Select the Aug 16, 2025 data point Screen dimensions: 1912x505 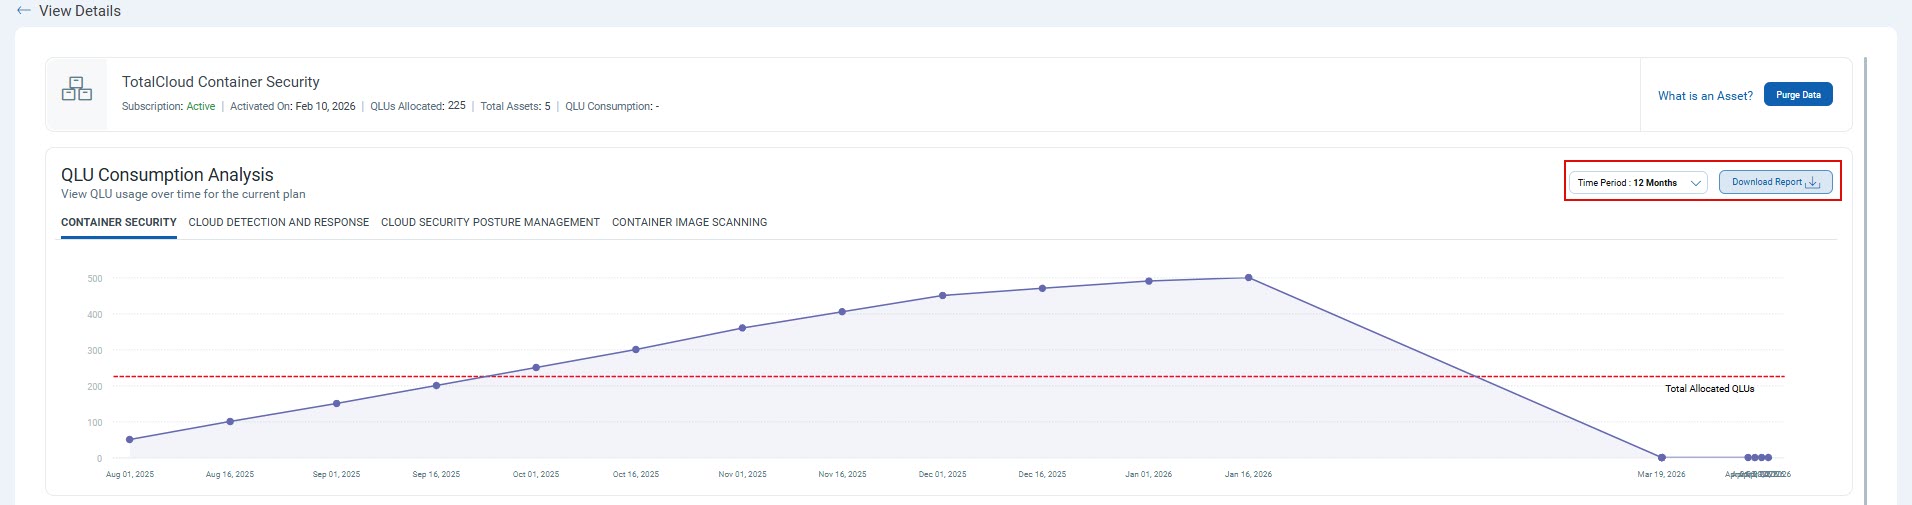click(230, 421)
